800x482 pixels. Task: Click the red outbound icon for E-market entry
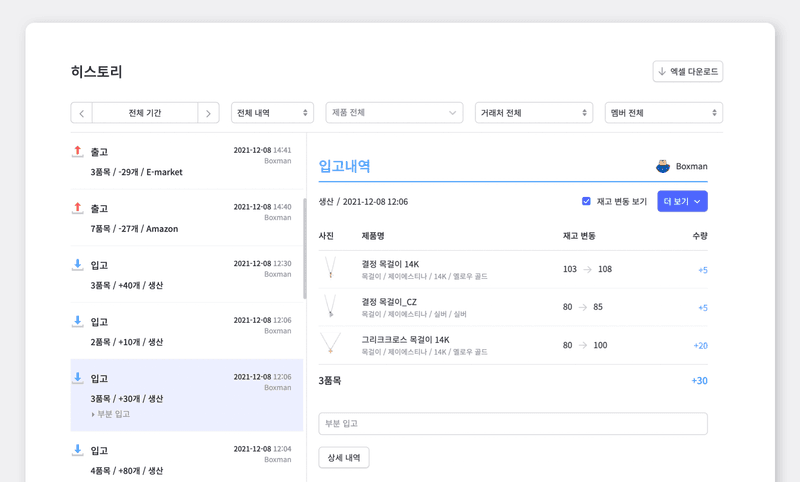(78, 152)
